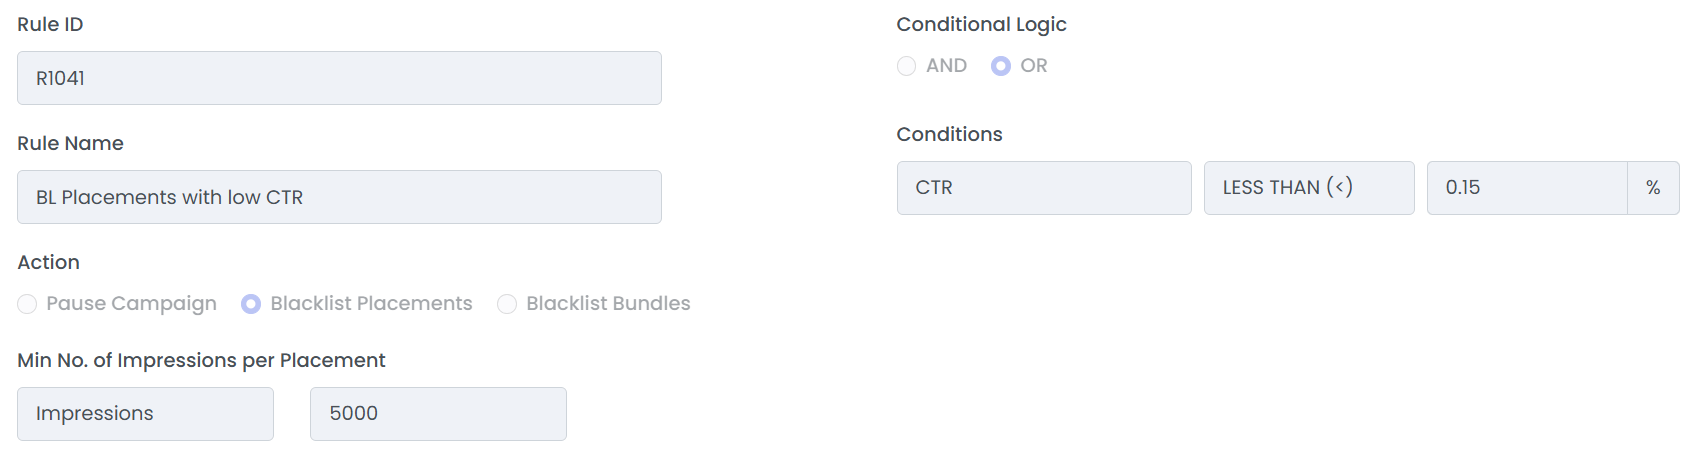Focus the Rule Name text field
1698x456 pixels.
click(339, 197)
